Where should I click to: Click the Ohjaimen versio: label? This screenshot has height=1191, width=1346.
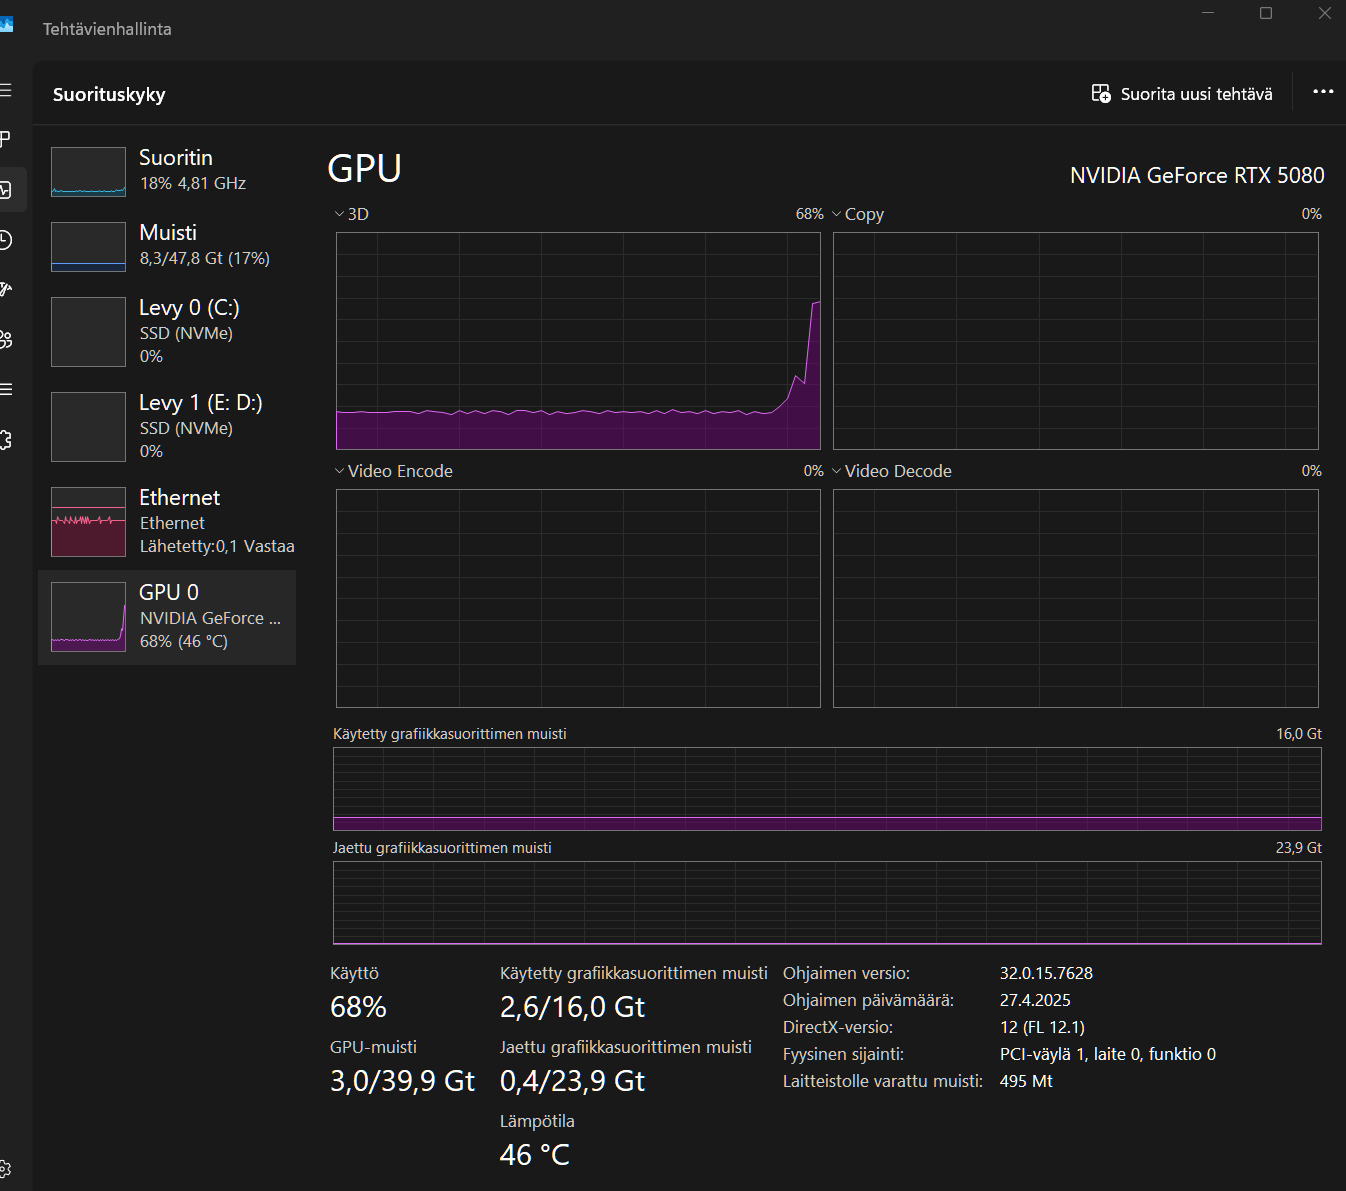[x=846, y=973]
